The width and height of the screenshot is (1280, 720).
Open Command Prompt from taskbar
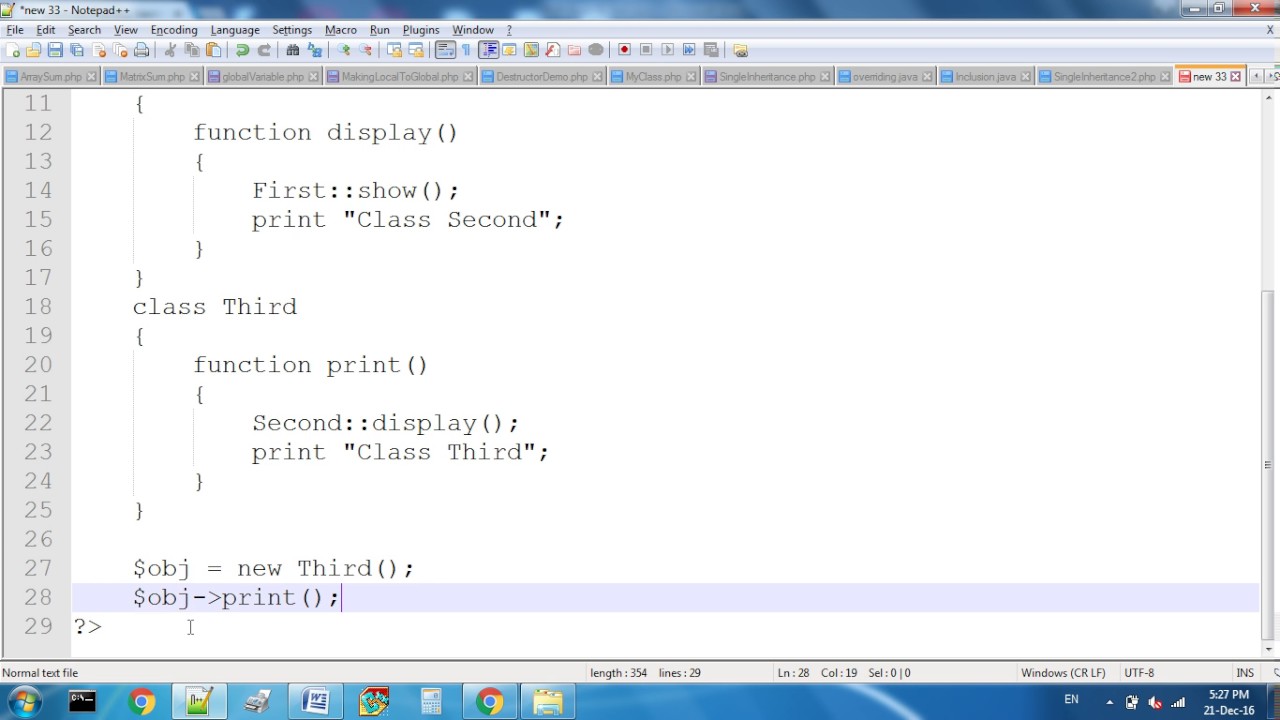(82, 702)
